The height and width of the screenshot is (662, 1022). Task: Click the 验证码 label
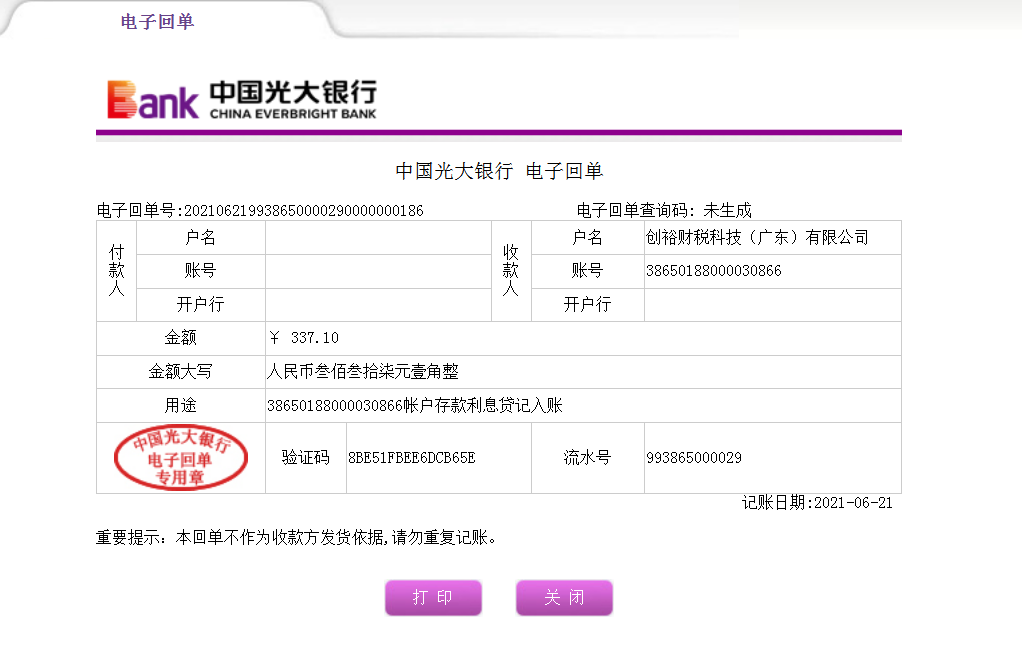point(306,457)
